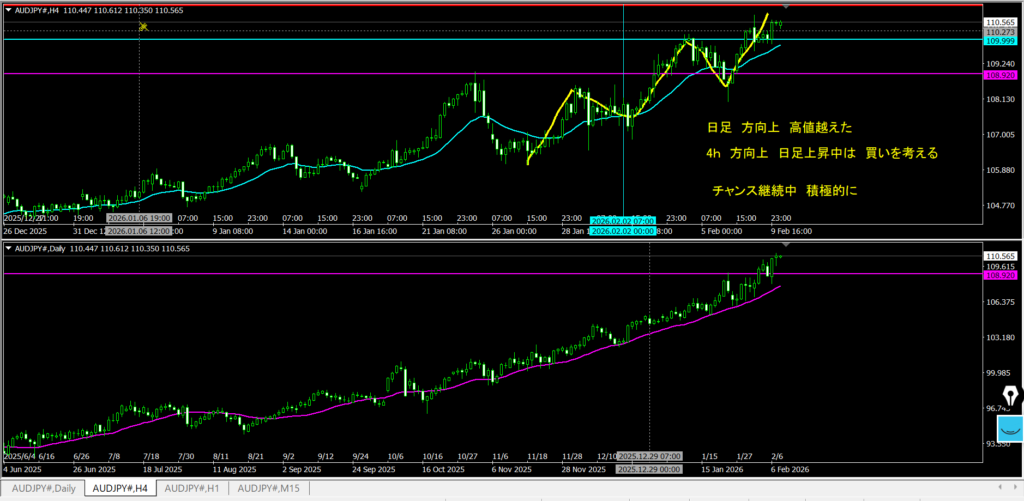
Task: Click the active AUDJPY#,H4 tab
Action: click(118, 488)
